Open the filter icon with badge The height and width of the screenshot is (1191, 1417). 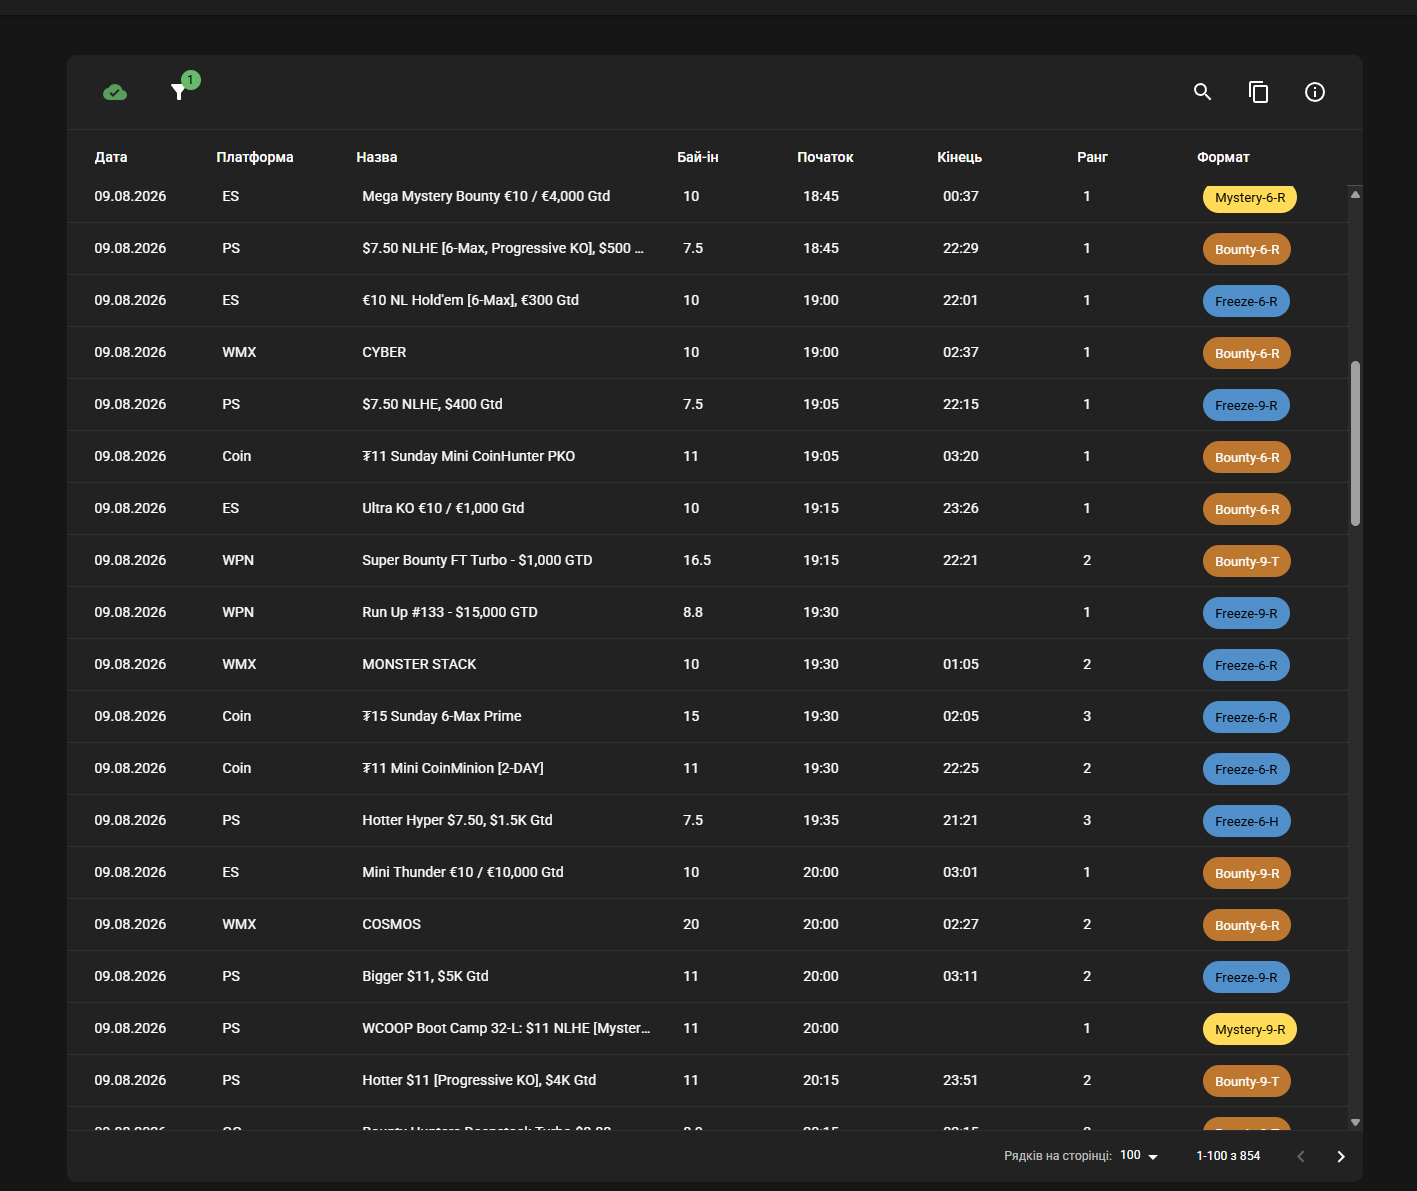[x=179, y=92]
